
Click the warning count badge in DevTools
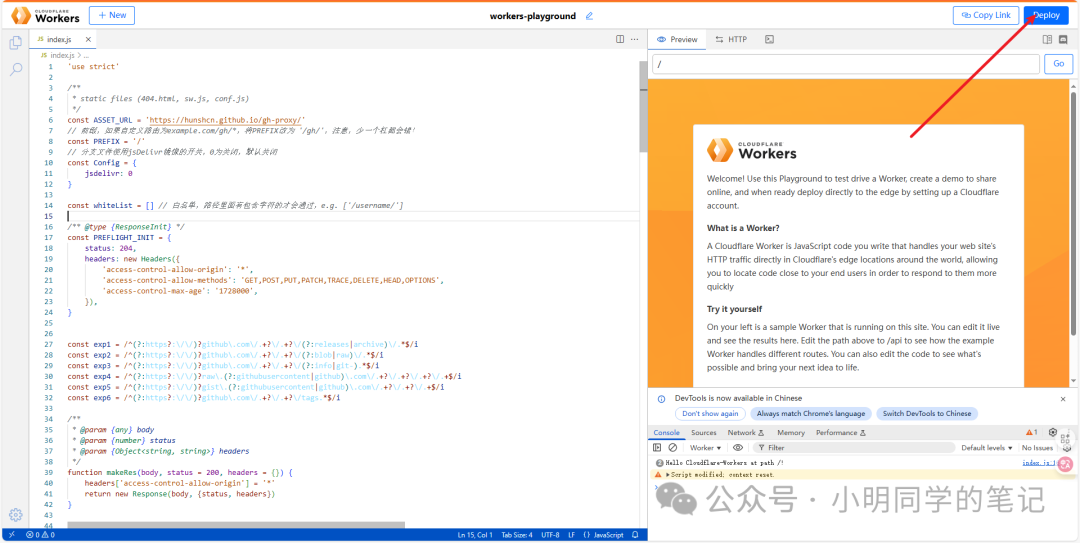1031,432
